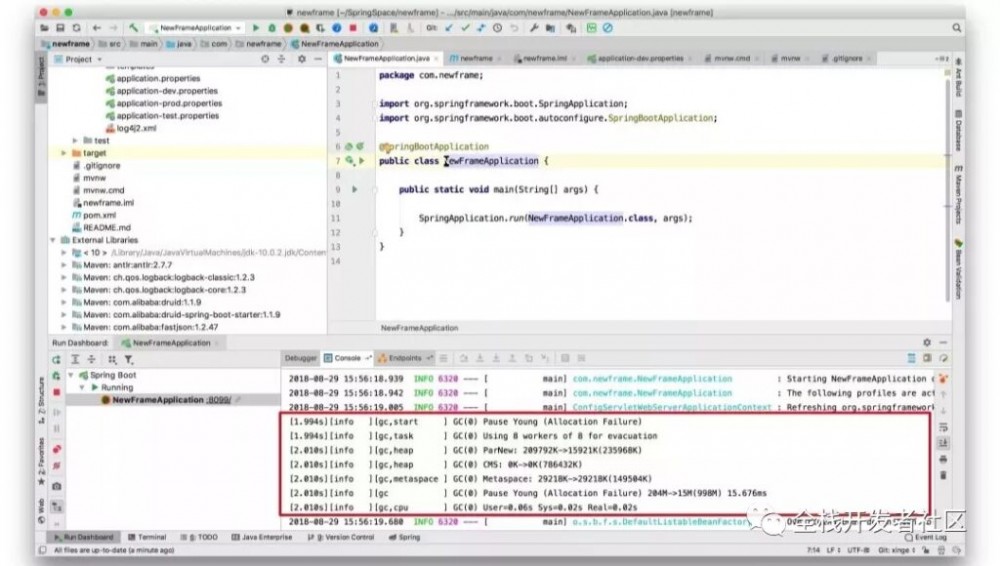Open the Structure side tool window

tap(41, 401)
